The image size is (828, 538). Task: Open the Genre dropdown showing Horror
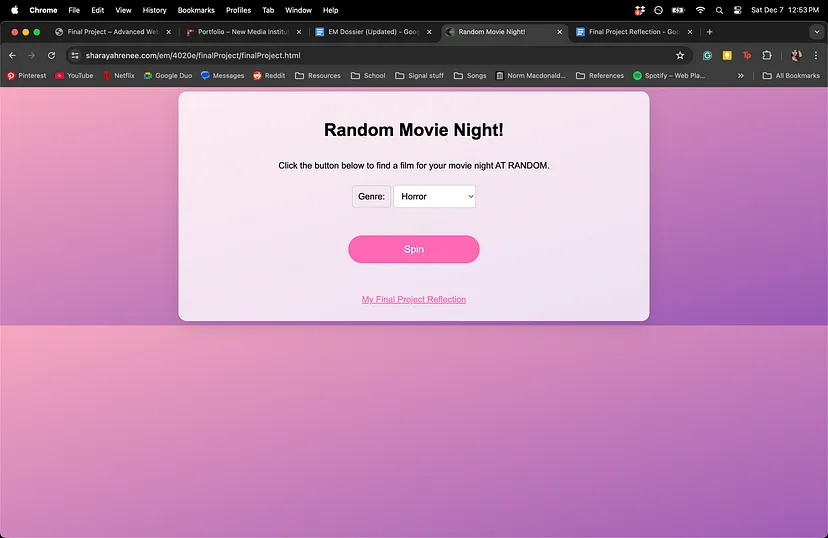[x=434, y=197]
